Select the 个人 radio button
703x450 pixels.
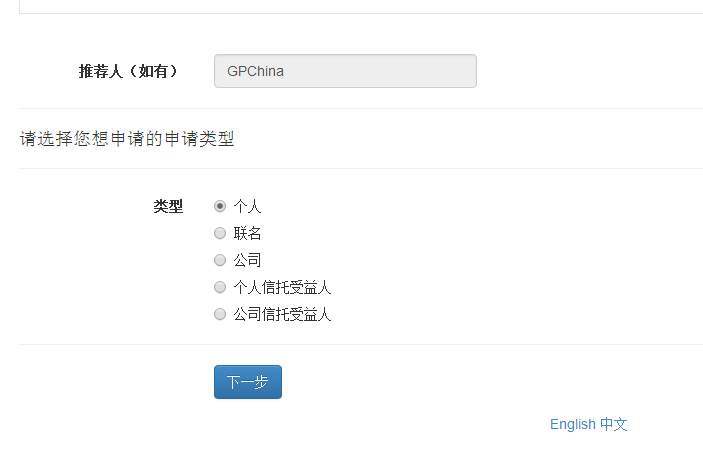(x=220, y=206)
